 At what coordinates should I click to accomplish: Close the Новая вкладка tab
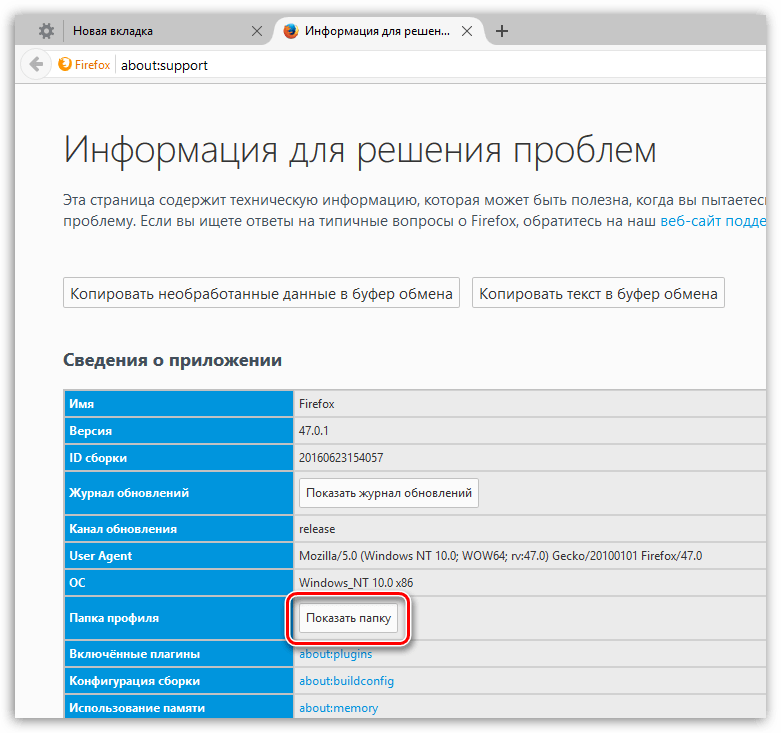257,31
